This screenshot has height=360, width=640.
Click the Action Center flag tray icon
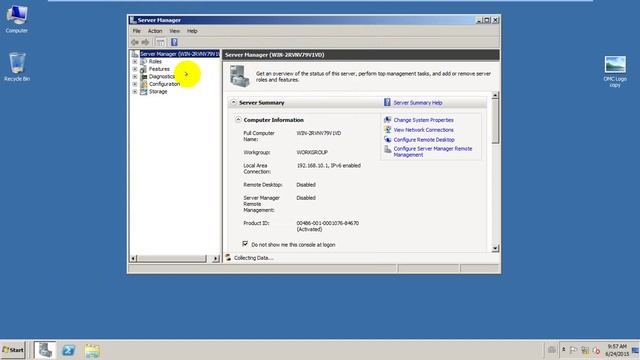573,350
